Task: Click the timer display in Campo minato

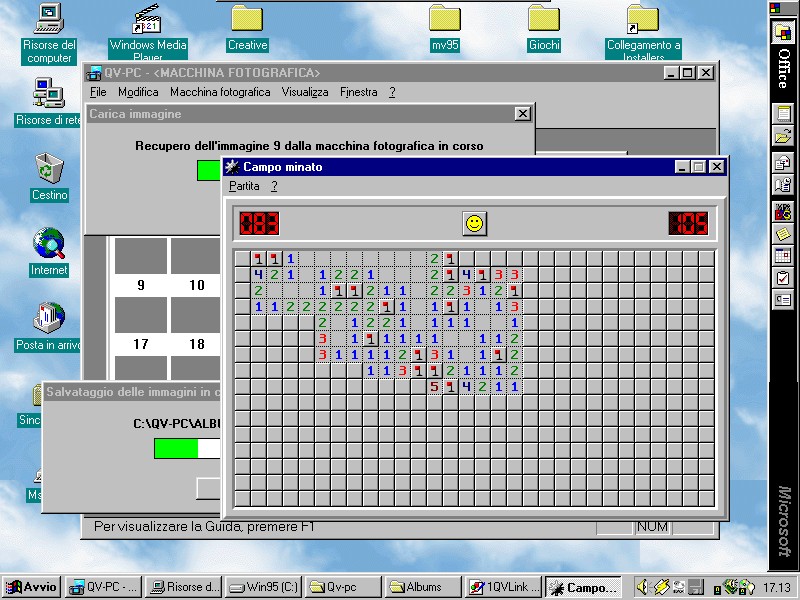Action: click(688, 223)
